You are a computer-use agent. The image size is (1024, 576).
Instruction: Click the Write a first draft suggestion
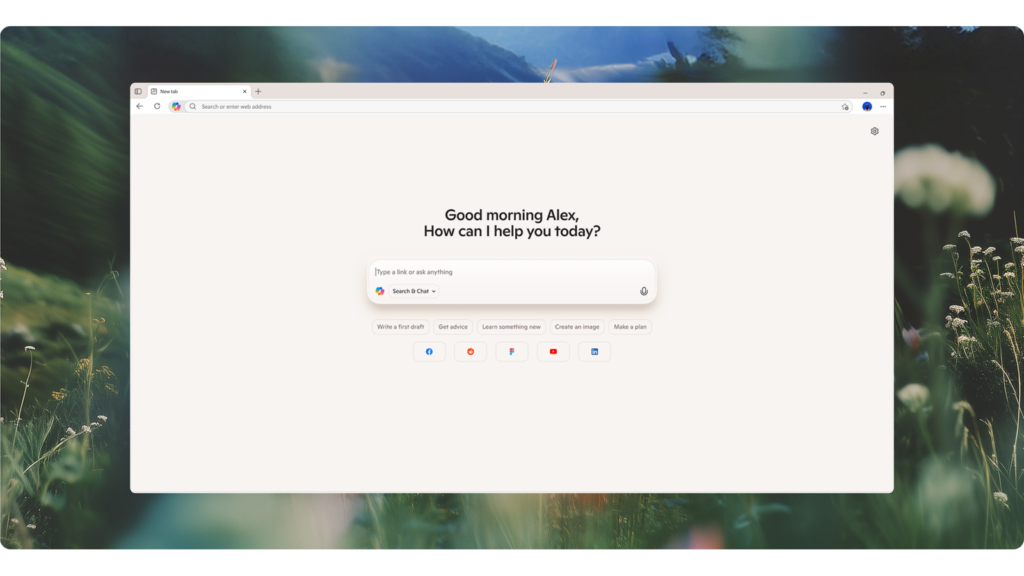point(400,327)
